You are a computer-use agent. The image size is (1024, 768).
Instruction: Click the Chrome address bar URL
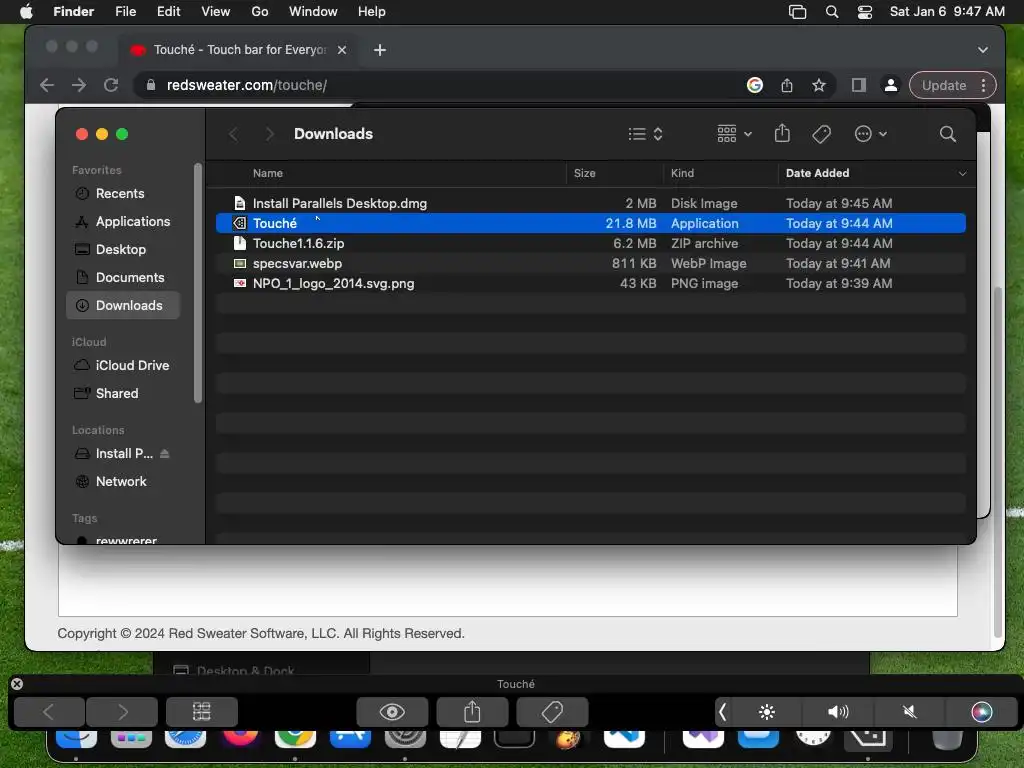tap(247, 85)
